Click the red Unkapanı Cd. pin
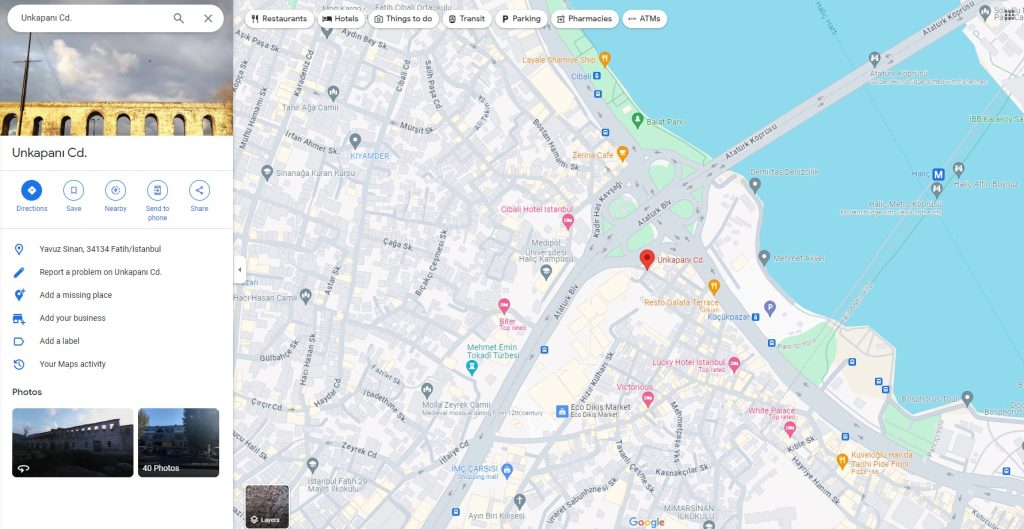1024x529 pixels. coord(647,259)
